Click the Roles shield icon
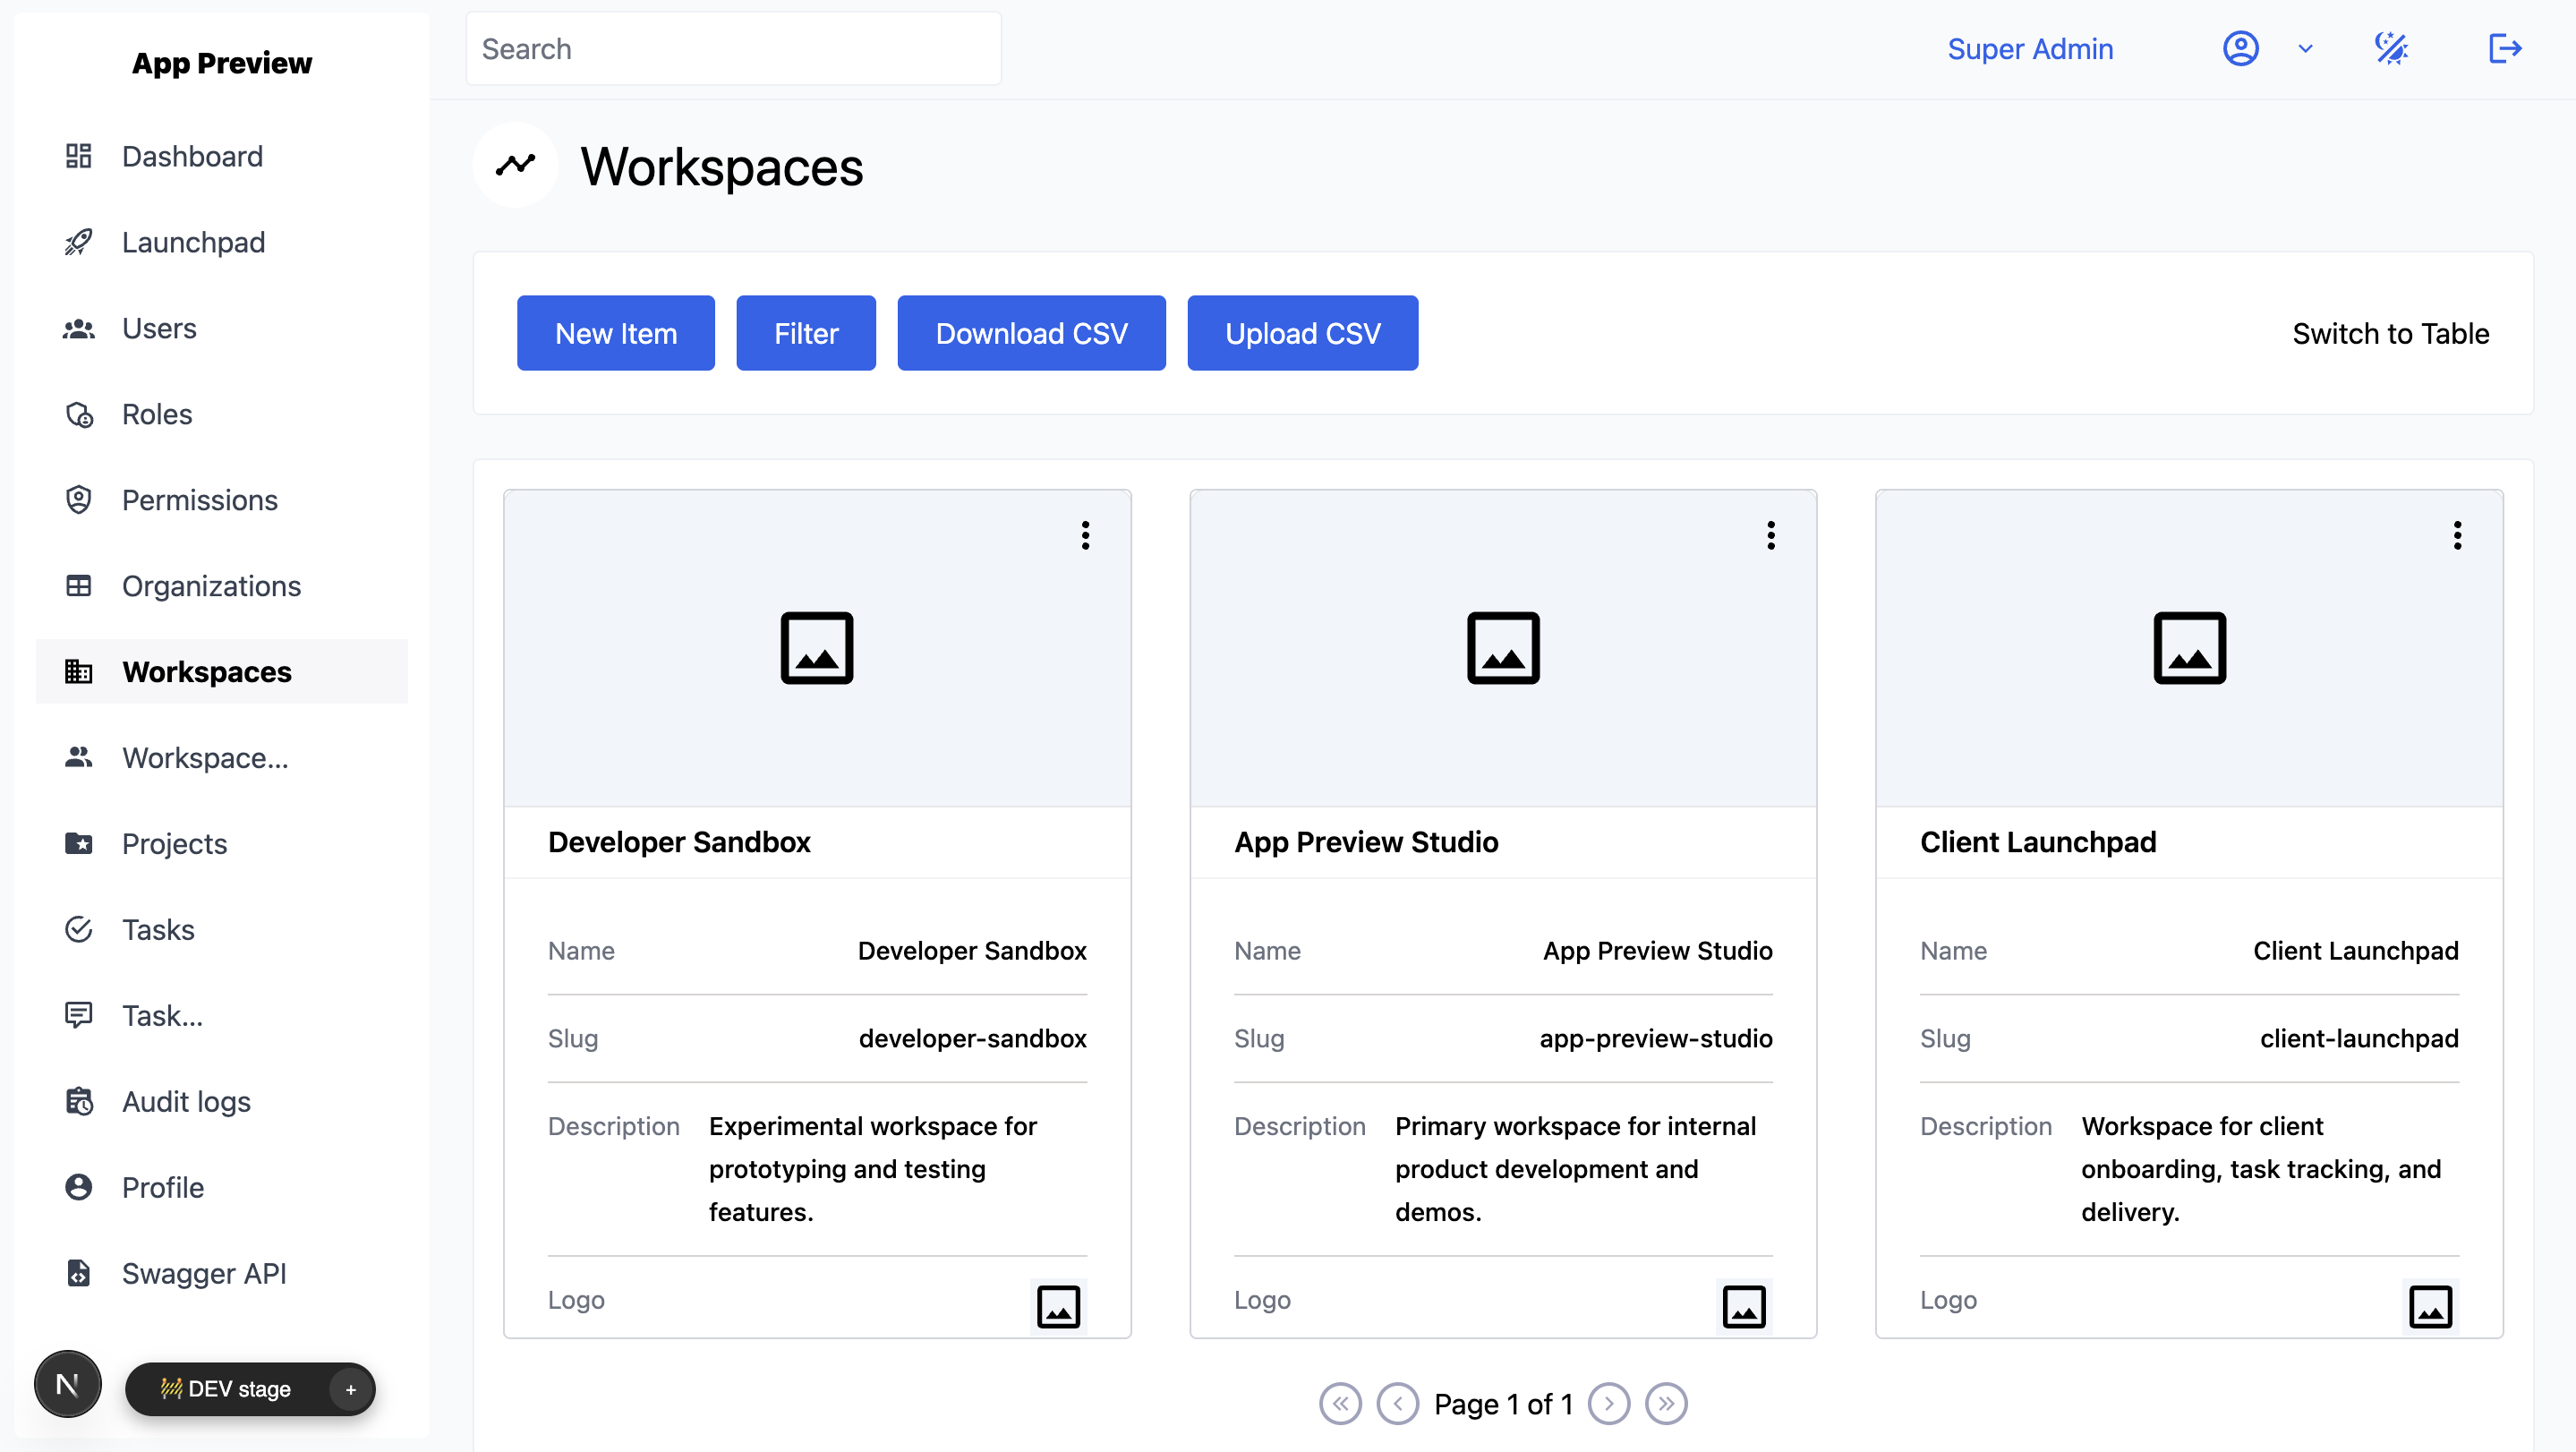Viewport: 2576px width, 1452px height. tap(78, 414)
